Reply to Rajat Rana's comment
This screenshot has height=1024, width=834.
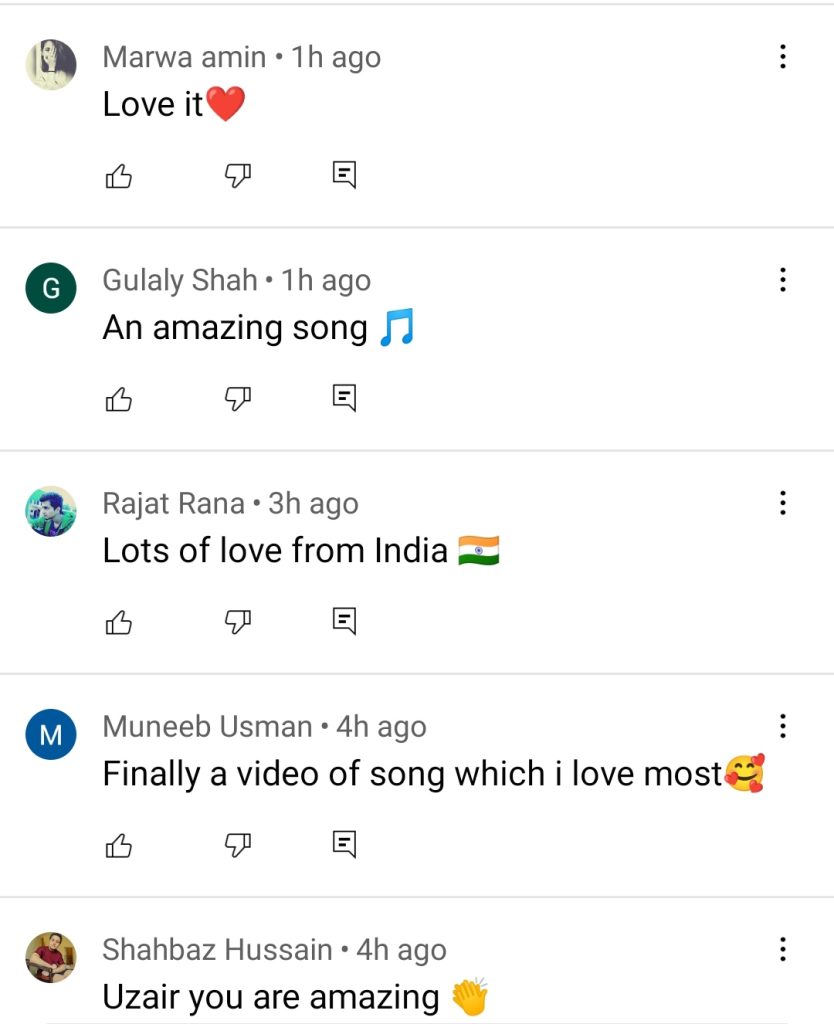(x=344, y=621)
